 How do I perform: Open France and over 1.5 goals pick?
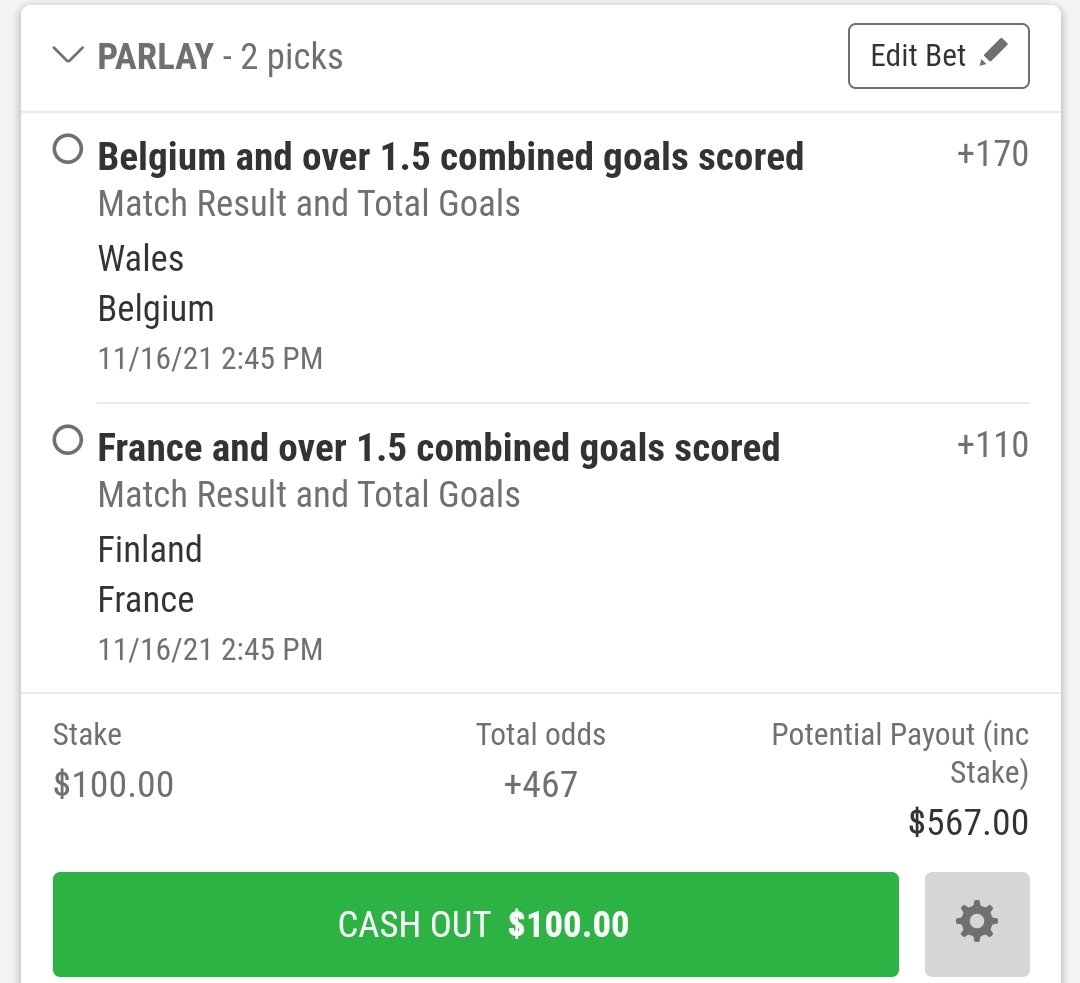(x=439, y=448)
